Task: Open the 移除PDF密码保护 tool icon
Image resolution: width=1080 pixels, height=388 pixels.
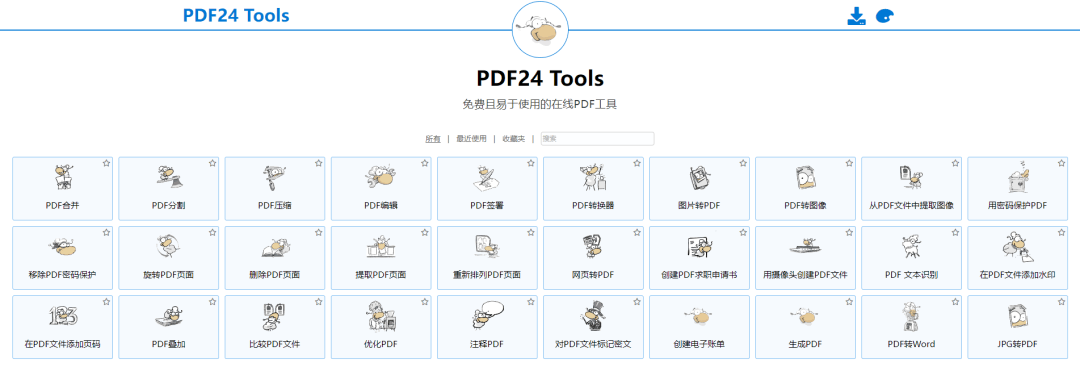Action: coord(63,247)
